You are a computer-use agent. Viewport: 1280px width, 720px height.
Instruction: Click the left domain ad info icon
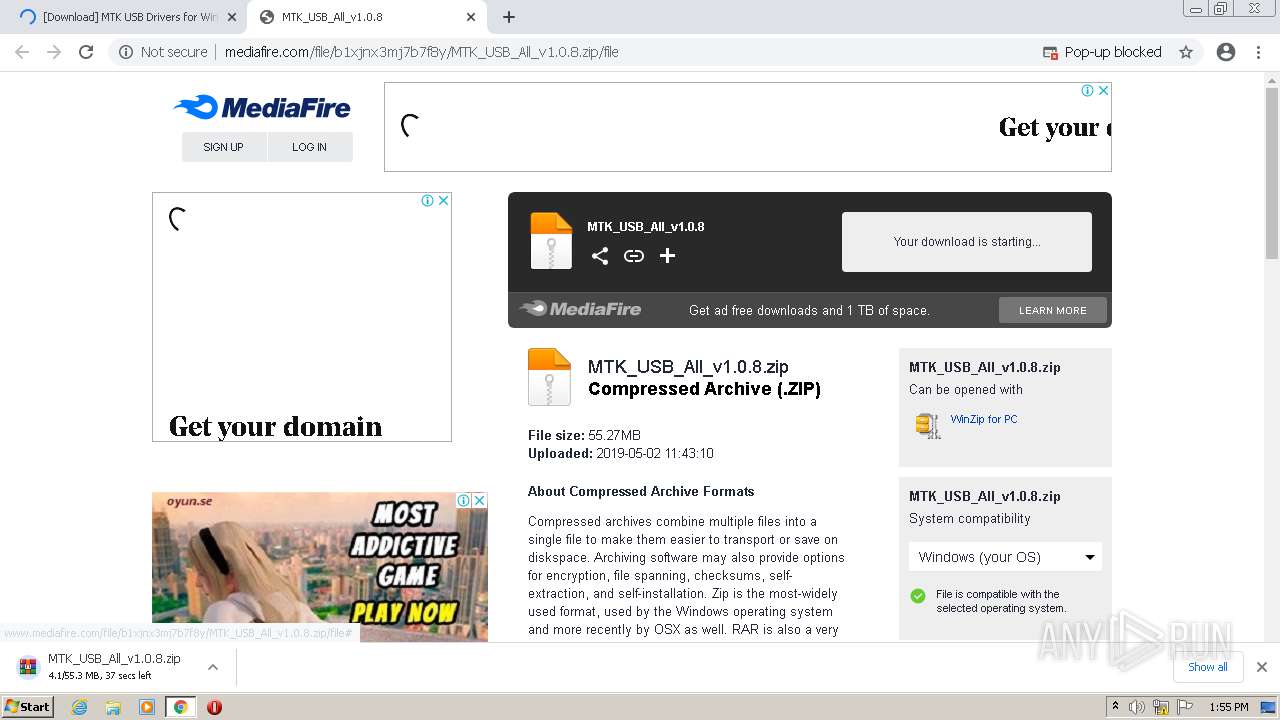(427, 200)
